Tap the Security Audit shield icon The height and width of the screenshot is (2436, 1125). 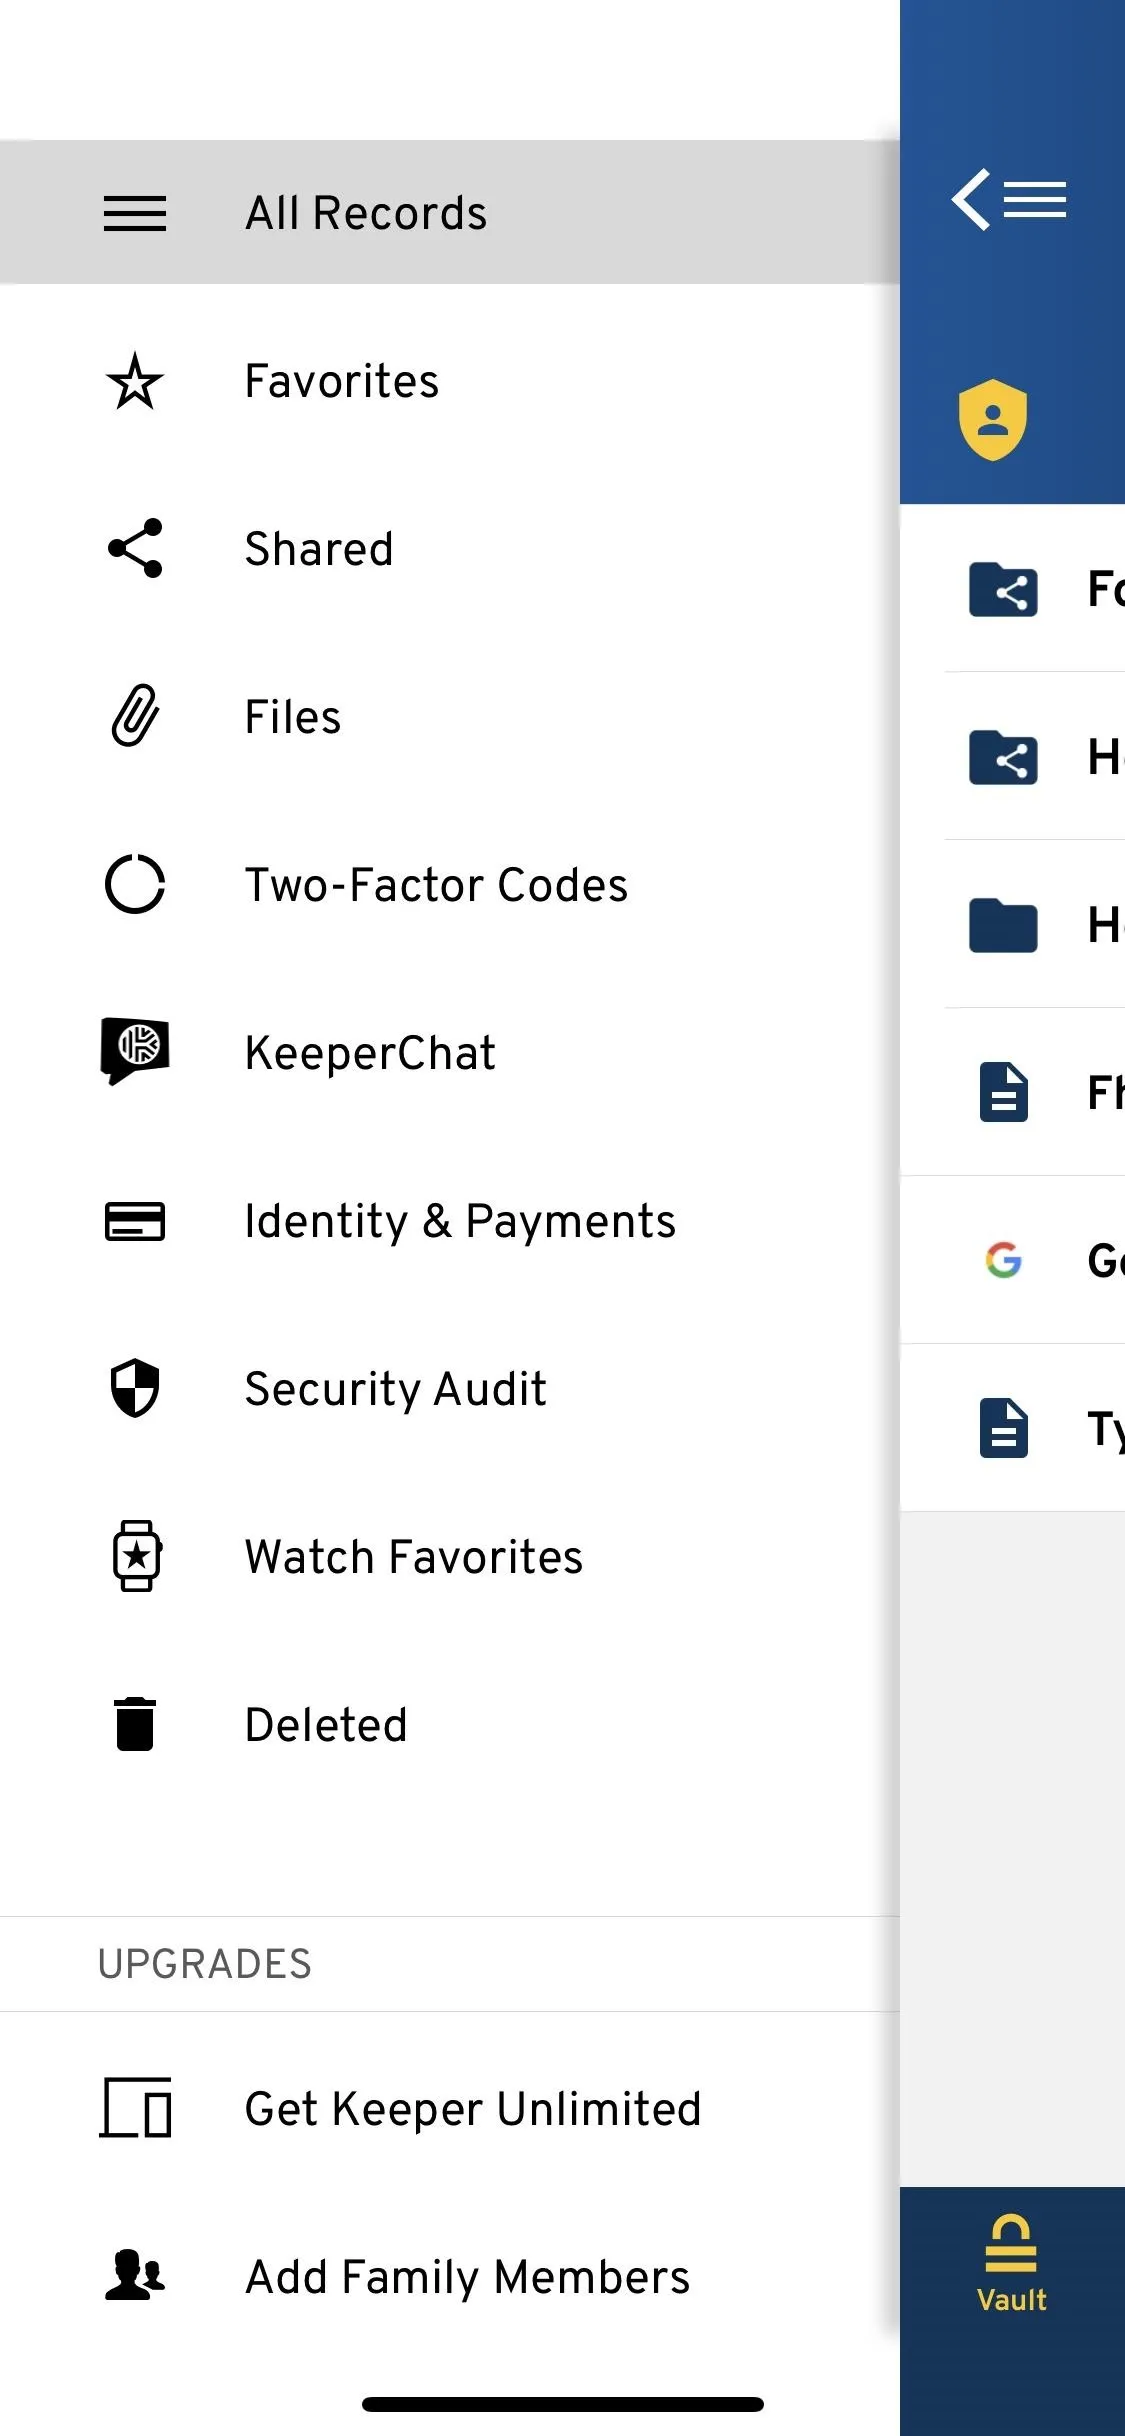click(x=135, y=1388)
